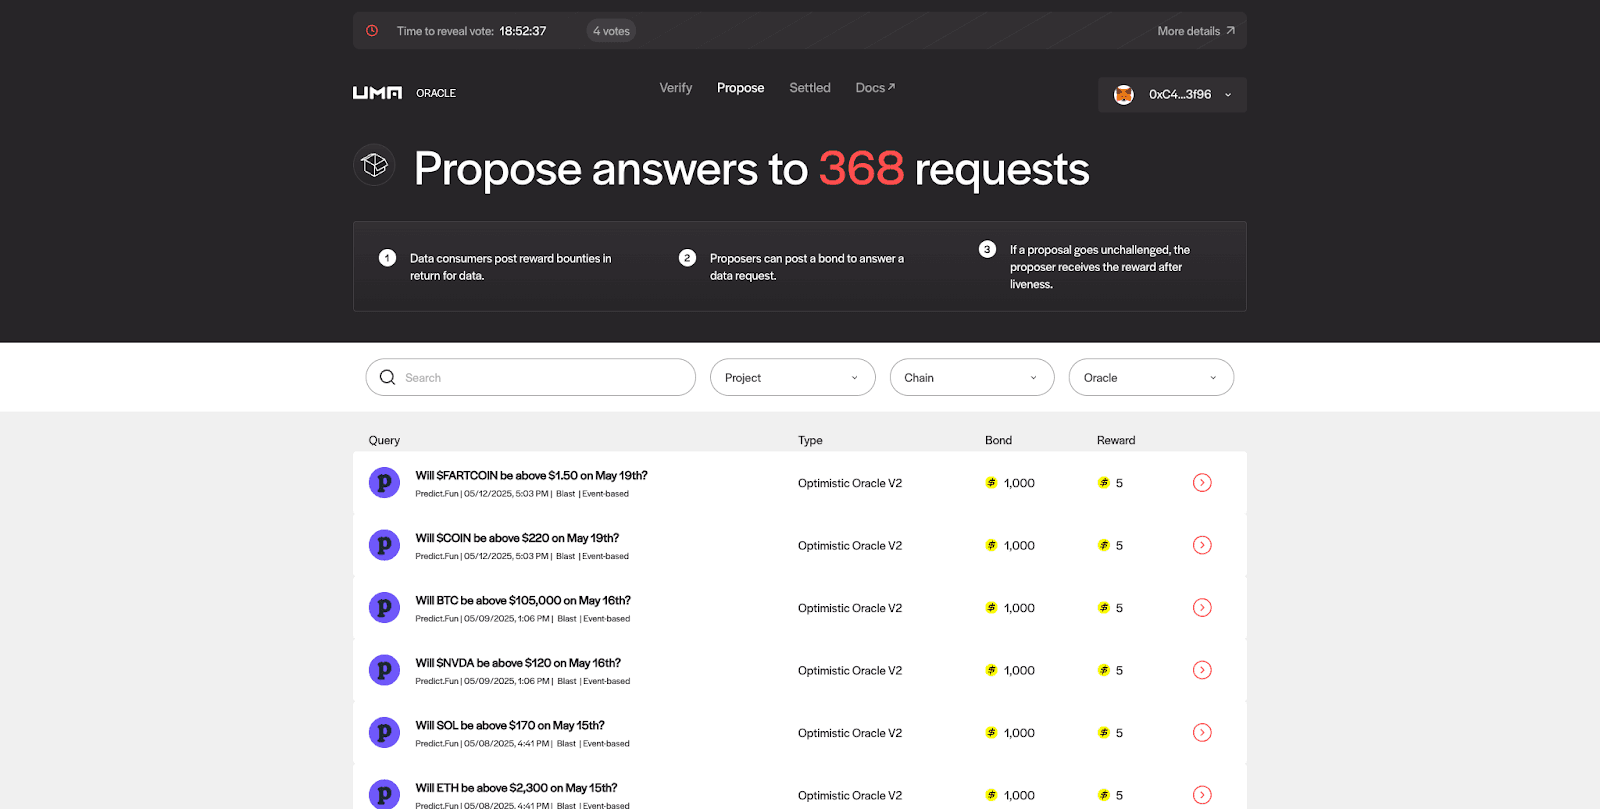Open the Chain filter dropdown

click(972, 377)
